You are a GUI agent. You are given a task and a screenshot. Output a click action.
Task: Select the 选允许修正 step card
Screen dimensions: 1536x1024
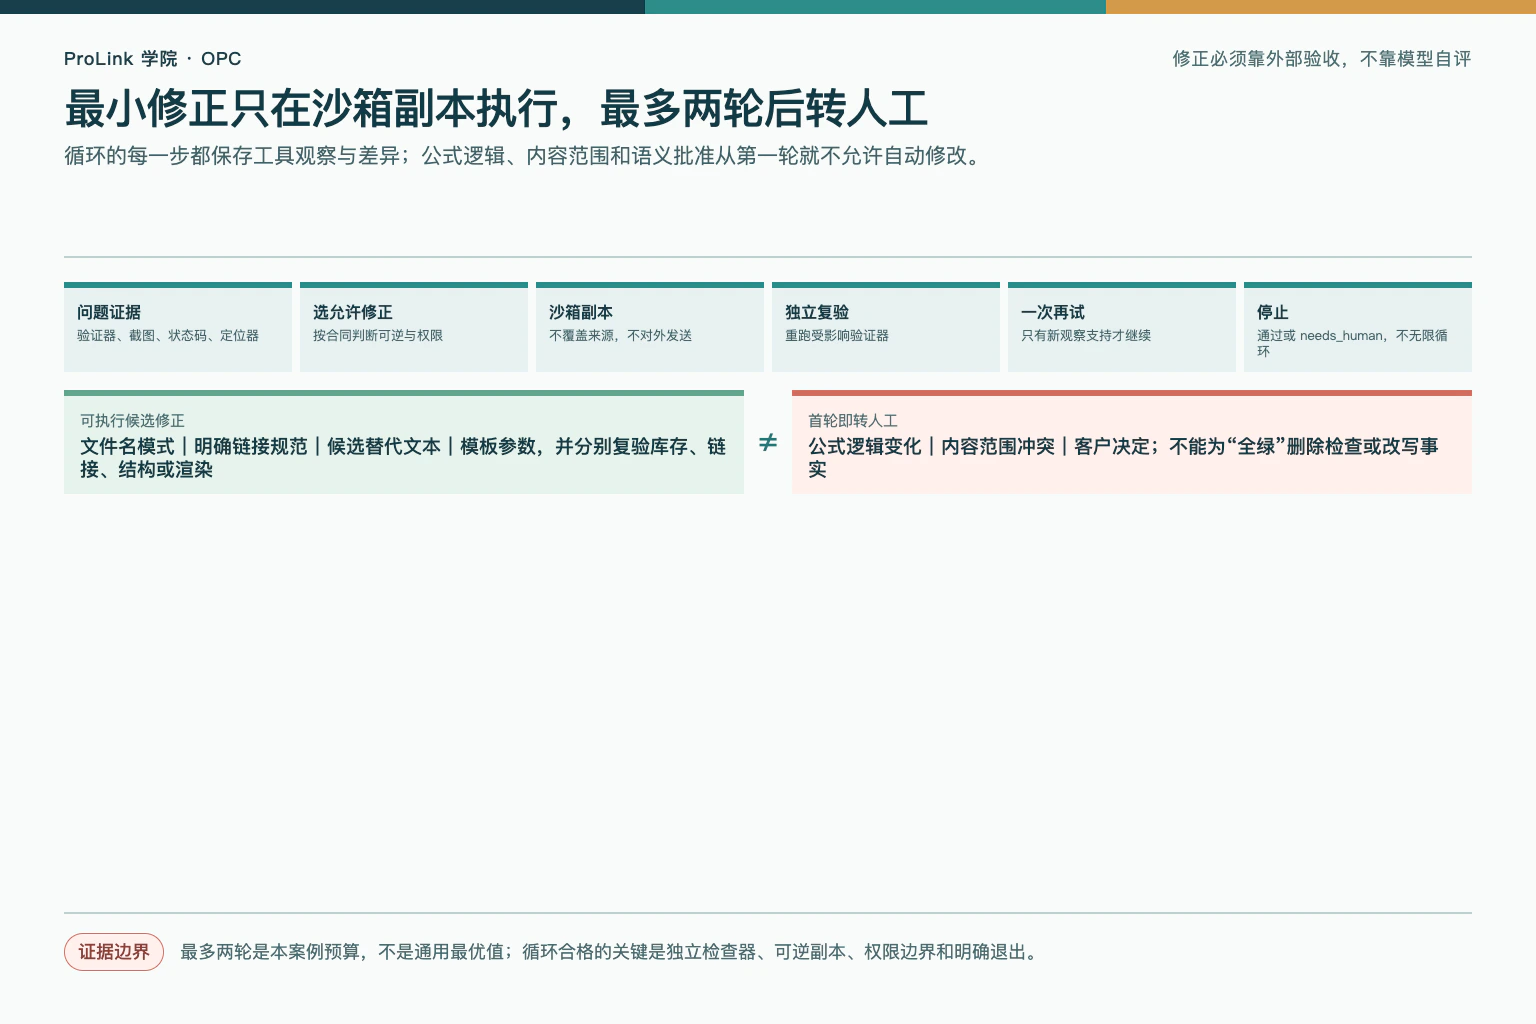pyautogui.click(x=414, y=327)
